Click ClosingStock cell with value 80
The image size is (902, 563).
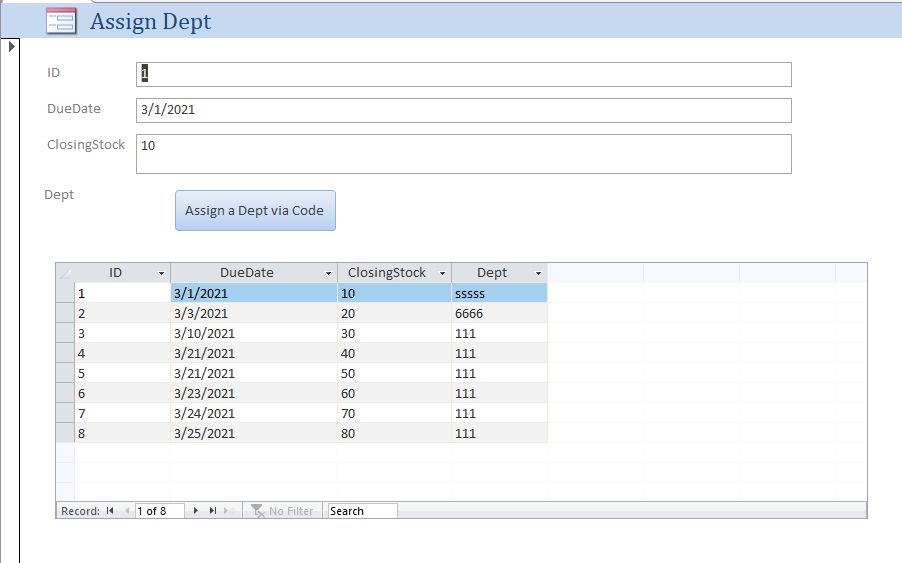394,432
